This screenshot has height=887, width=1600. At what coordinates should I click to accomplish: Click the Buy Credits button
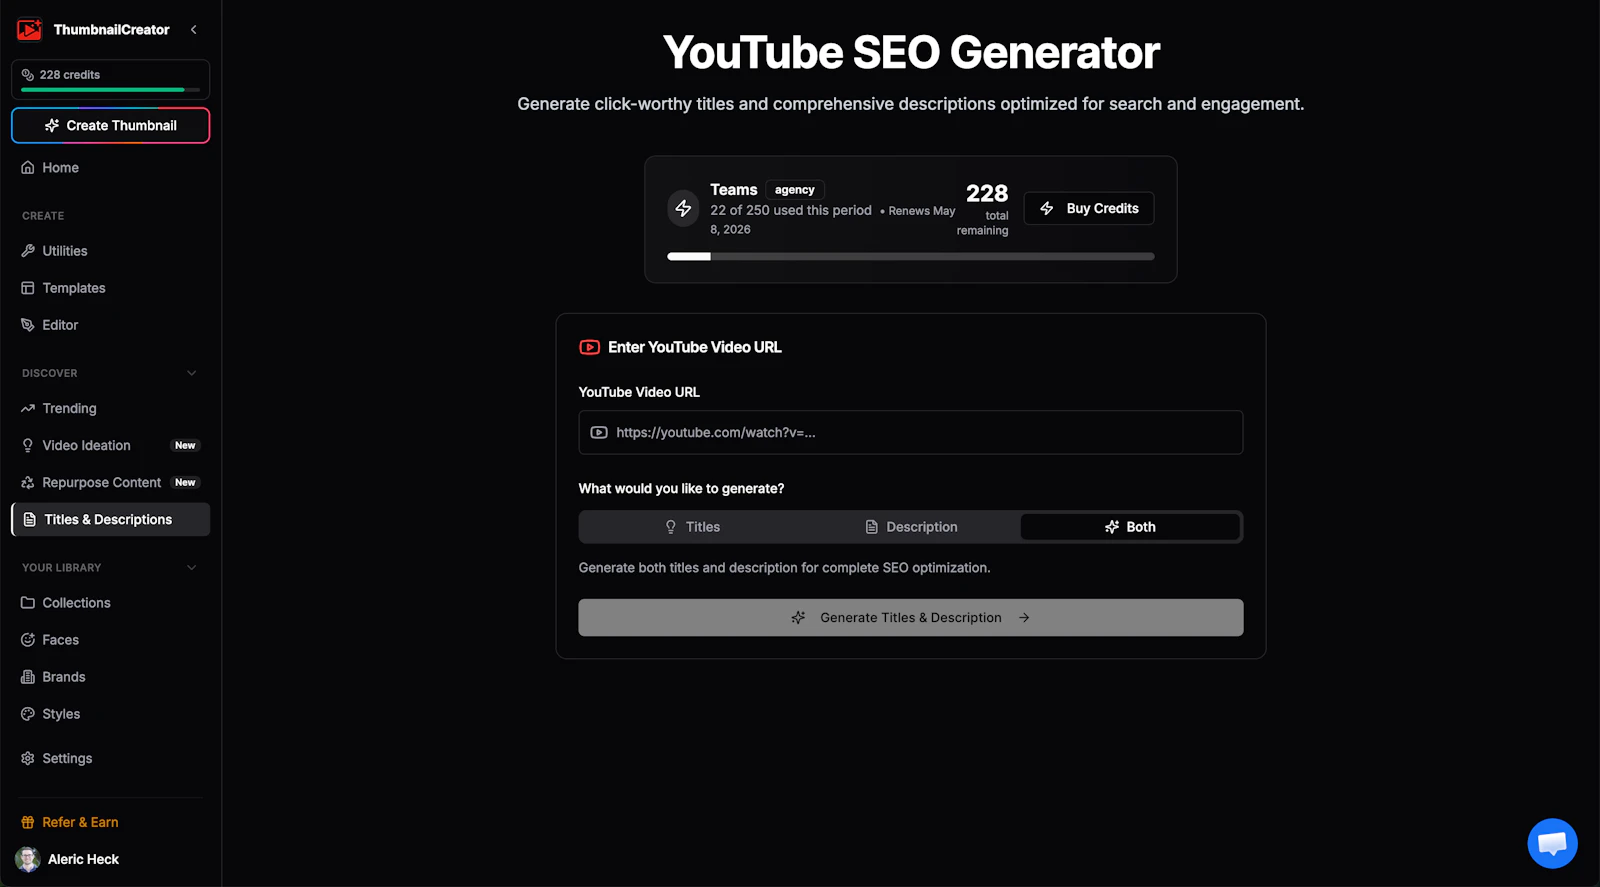(x=1089, y=208)
